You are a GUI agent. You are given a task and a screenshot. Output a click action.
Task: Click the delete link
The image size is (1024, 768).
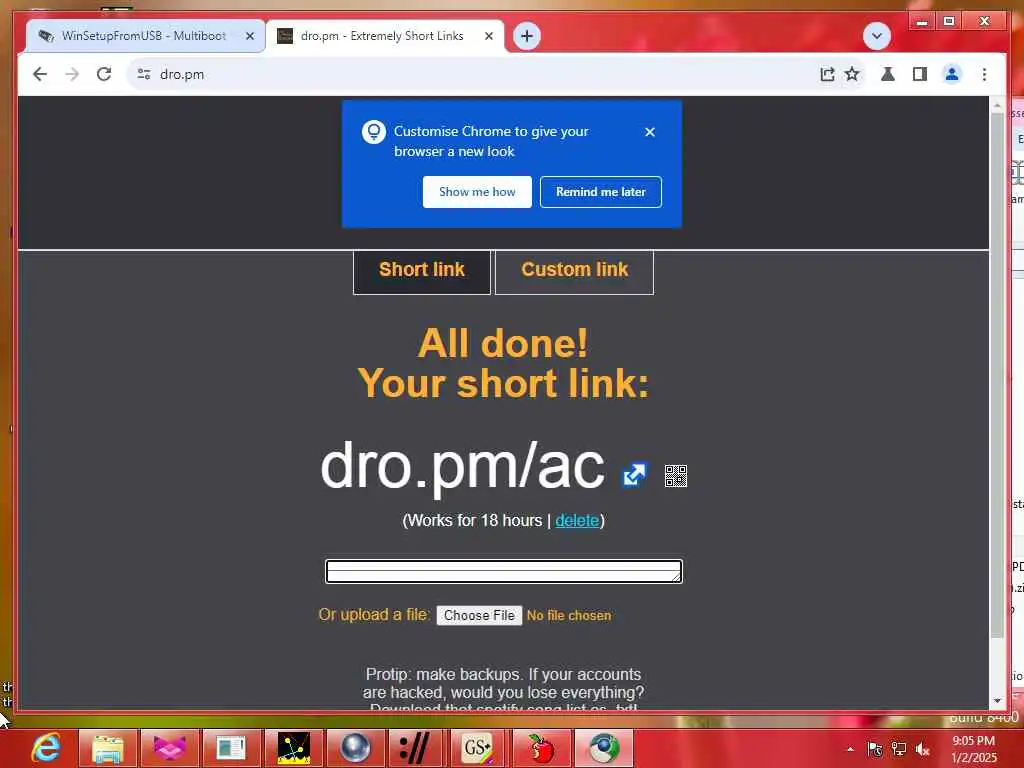tap(577, 520)
